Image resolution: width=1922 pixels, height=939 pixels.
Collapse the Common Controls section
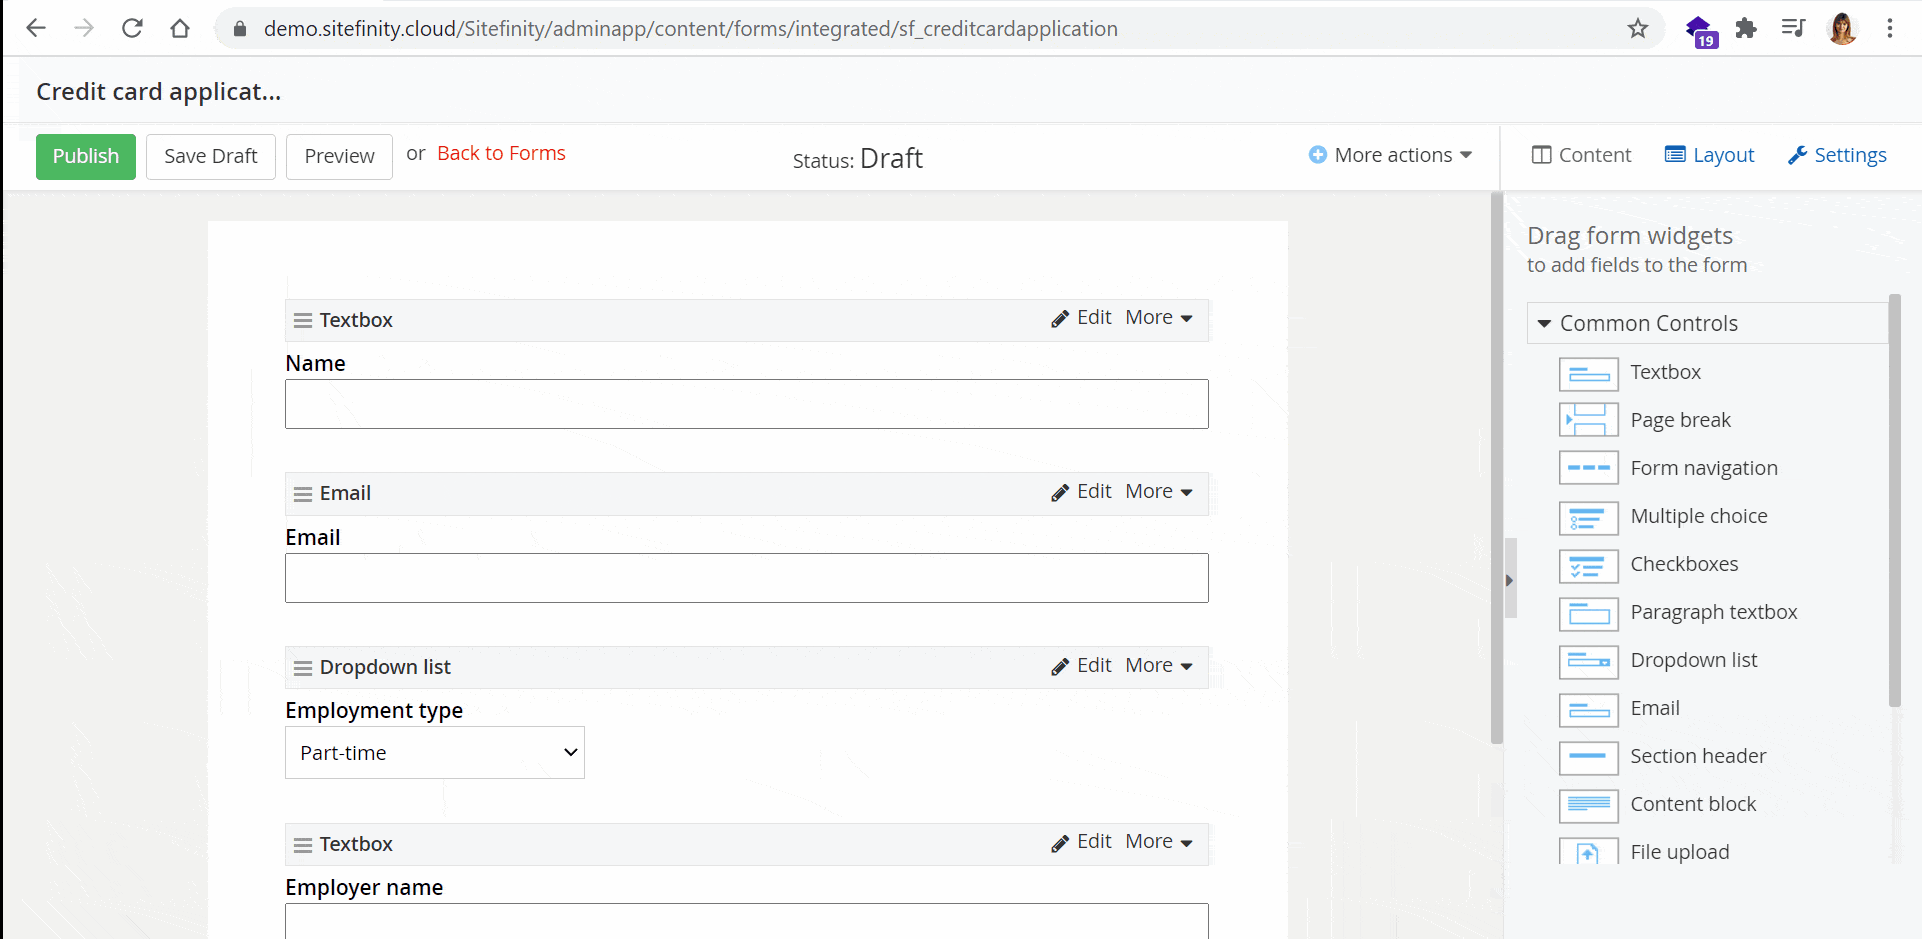pyautogui.click(x=1544, y=324)
